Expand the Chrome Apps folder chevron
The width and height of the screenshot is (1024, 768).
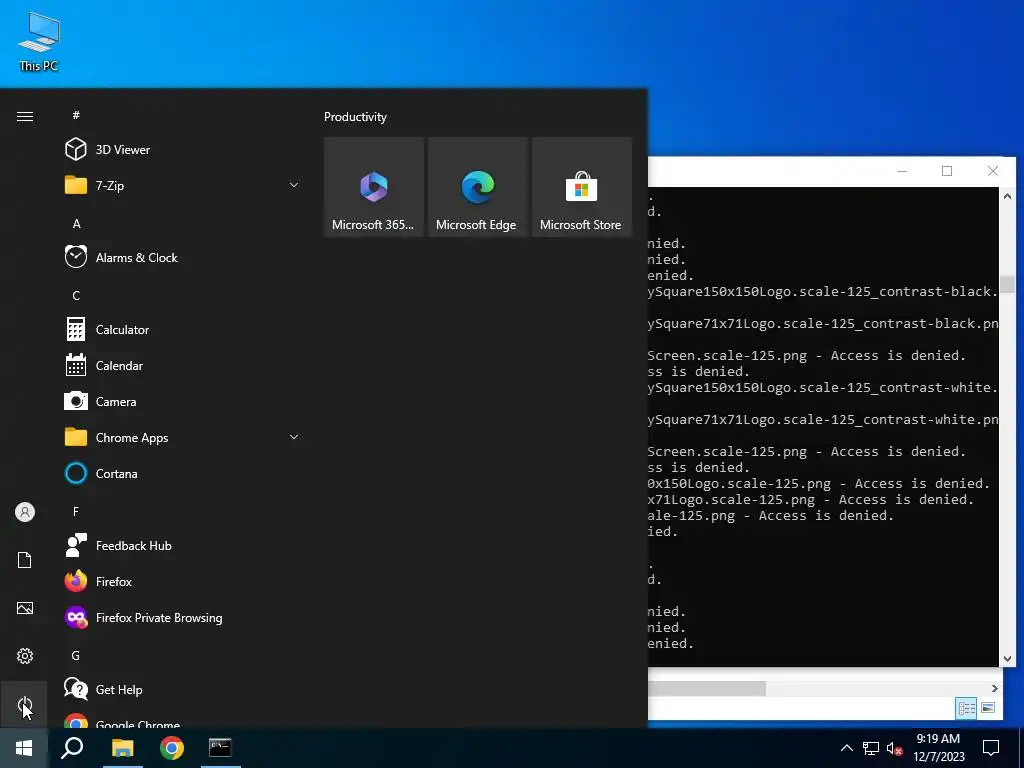pos(294,437)
